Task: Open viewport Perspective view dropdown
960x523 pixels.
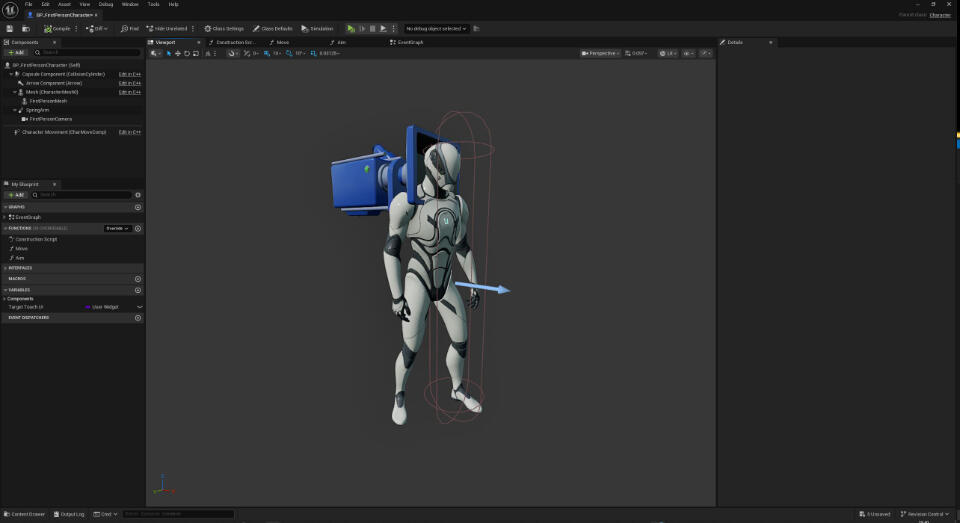Action: 600,53
